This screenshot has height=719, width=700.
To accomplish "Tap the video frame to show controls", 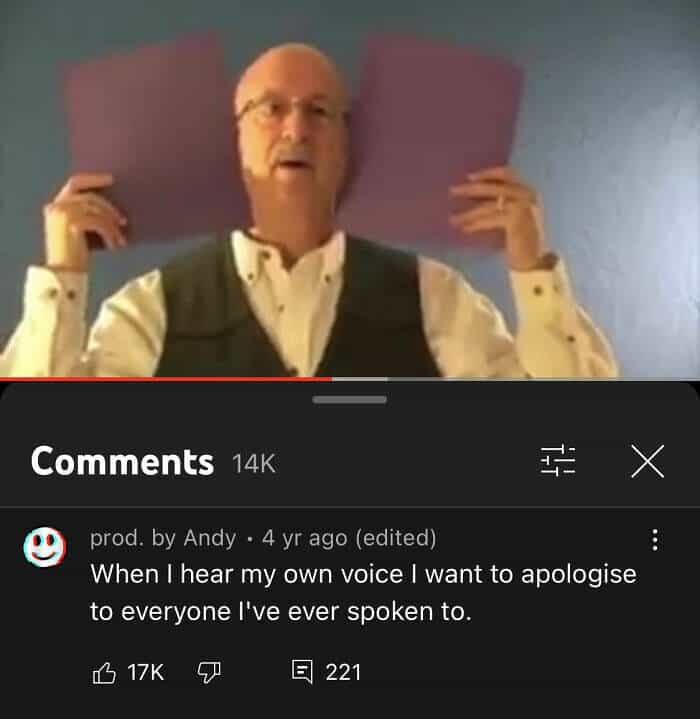I will (x=350, y=188).
